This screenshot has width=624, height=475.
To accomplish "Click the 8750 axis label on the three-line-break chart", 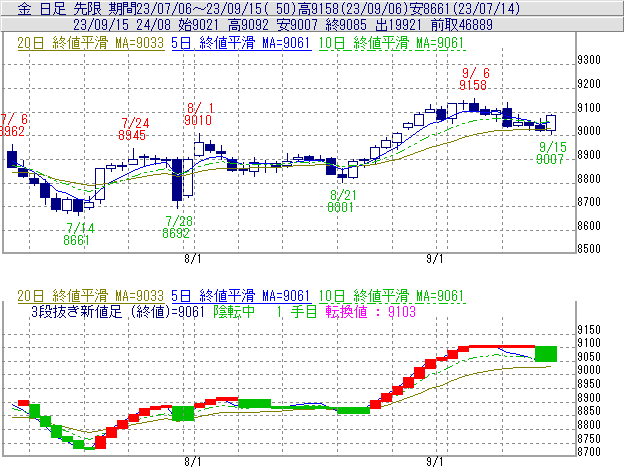I will click(x=589, y=438).
